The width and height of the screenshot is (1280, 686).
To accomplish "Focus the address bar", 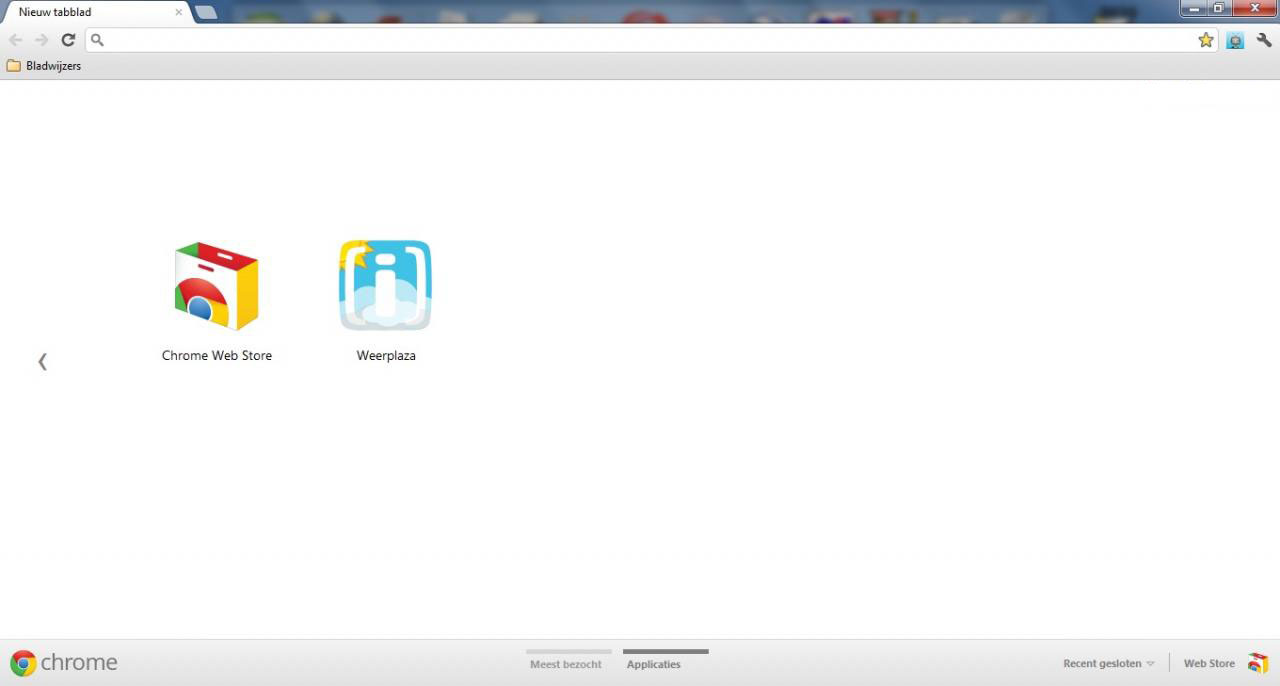I will [x=650, y=40].
